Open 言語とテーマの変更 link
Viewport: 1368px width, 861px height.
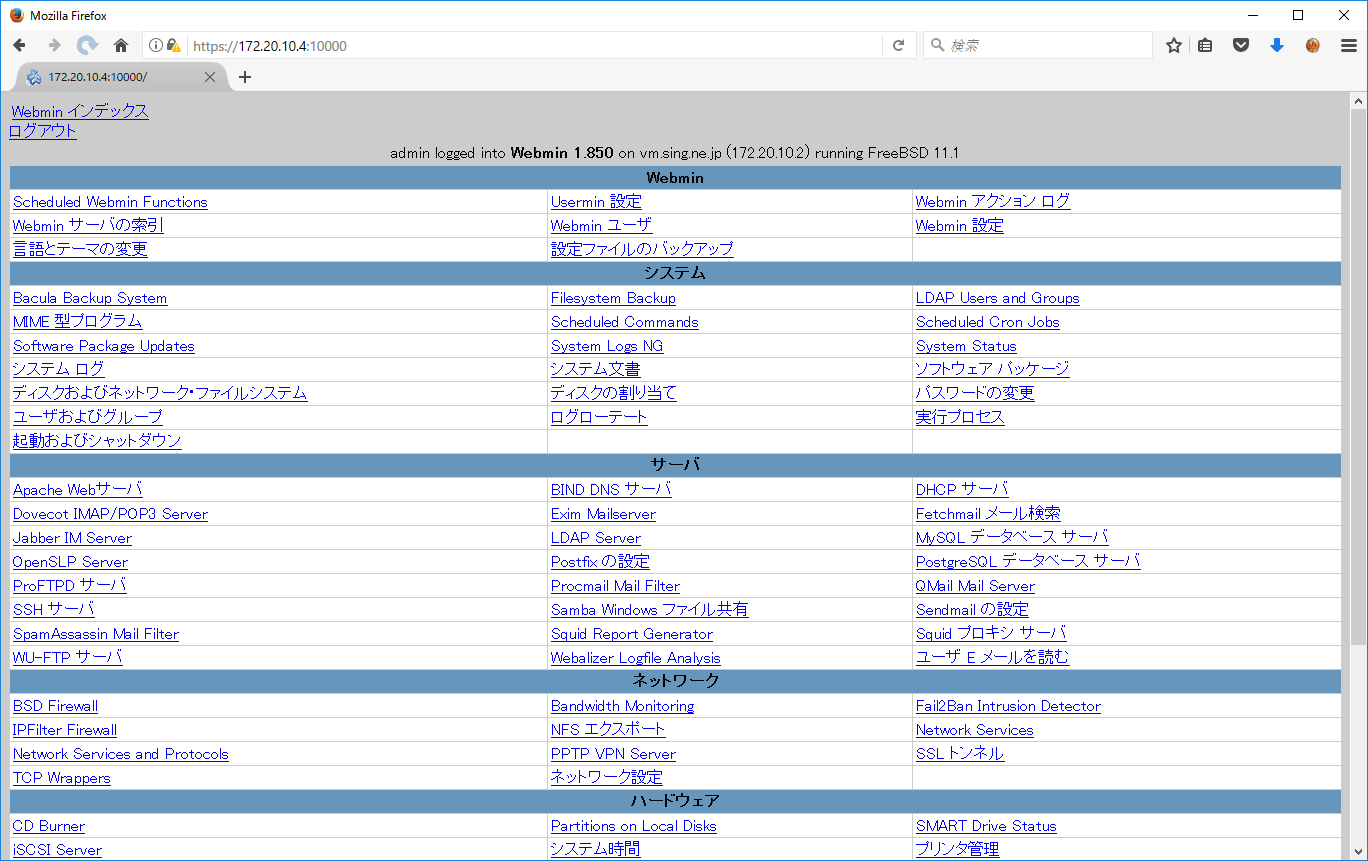point(80,249)
